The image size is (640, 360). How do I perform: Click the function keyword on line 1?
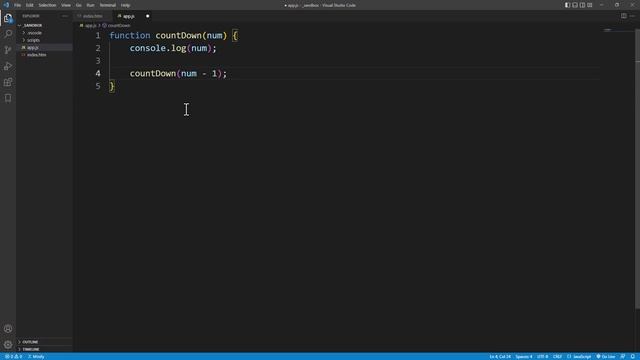pyautogui.click(x=130, y=36)
